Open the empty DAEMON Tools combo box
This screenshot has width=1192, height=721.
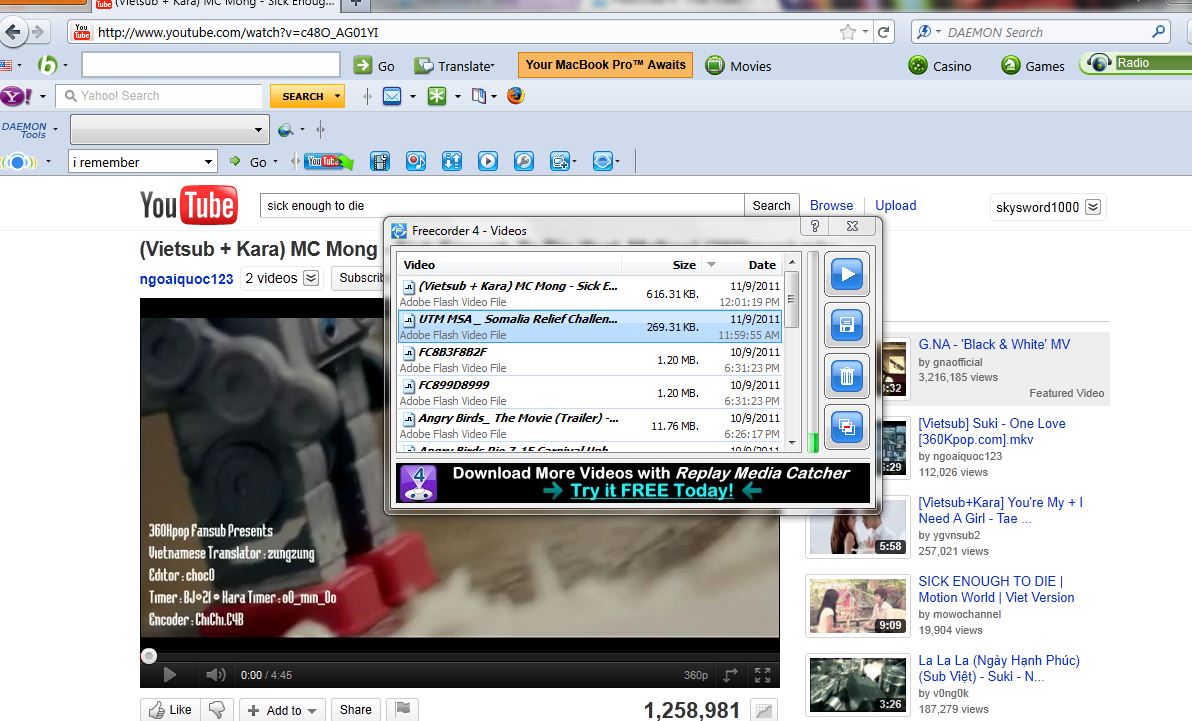coord(258,130)
